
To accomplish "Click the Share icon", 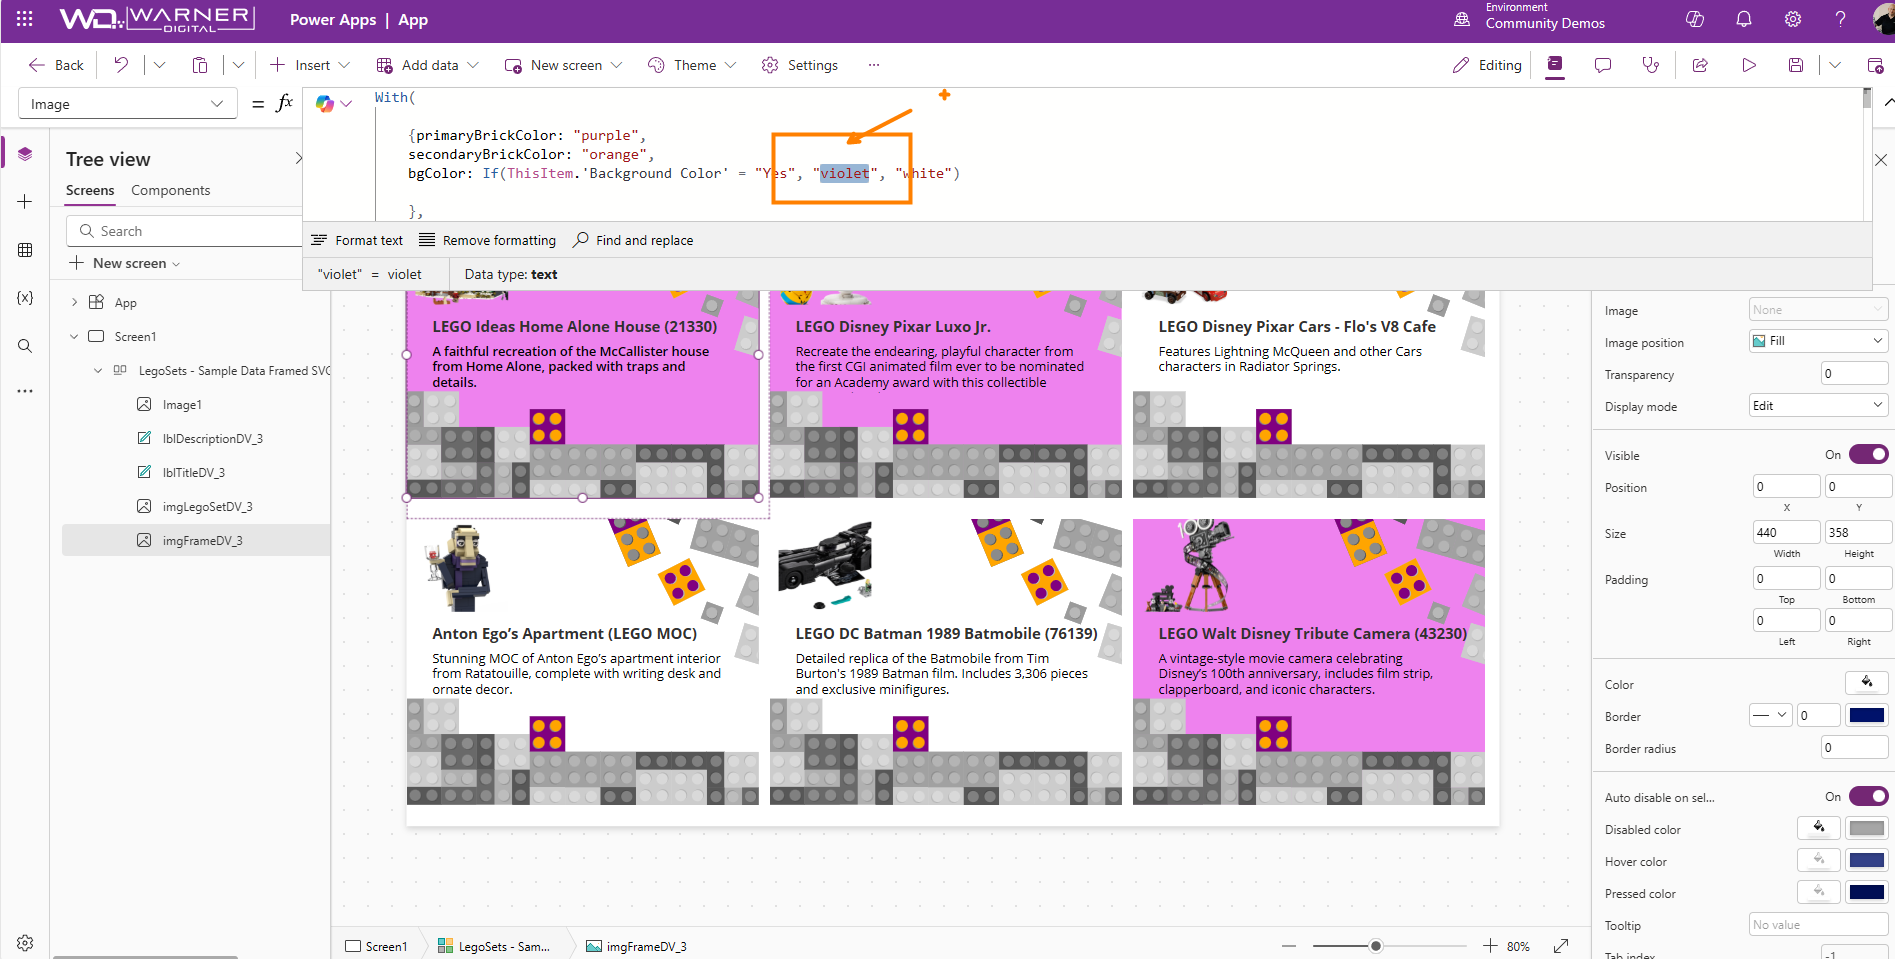I will tap(1700, 65).
